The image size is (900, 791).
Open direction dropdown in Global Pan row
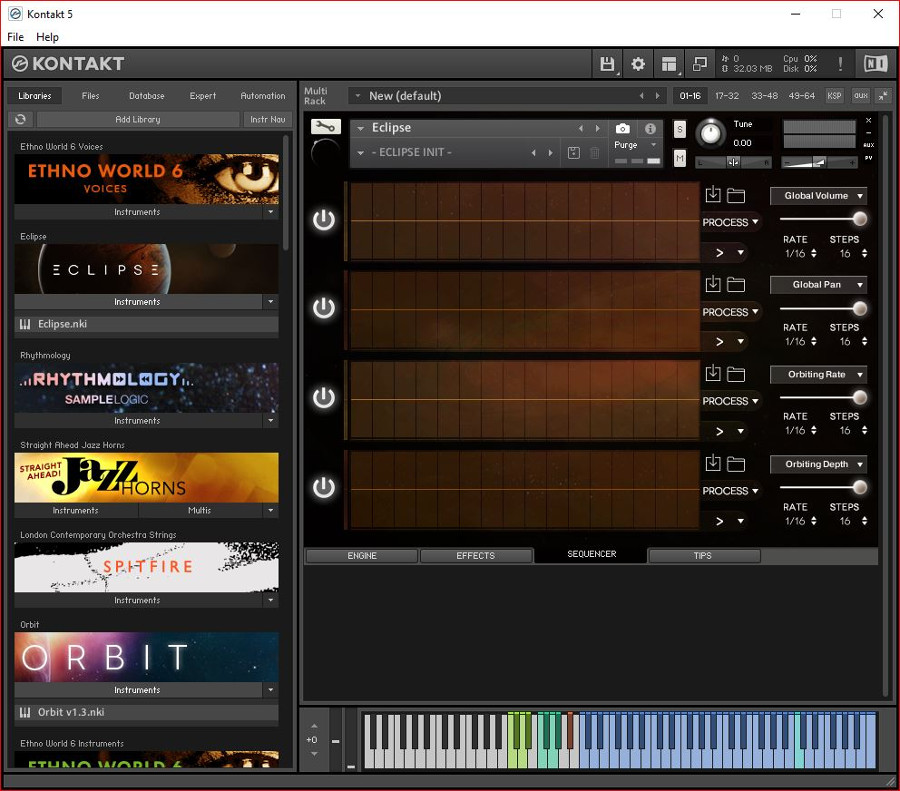741,342
